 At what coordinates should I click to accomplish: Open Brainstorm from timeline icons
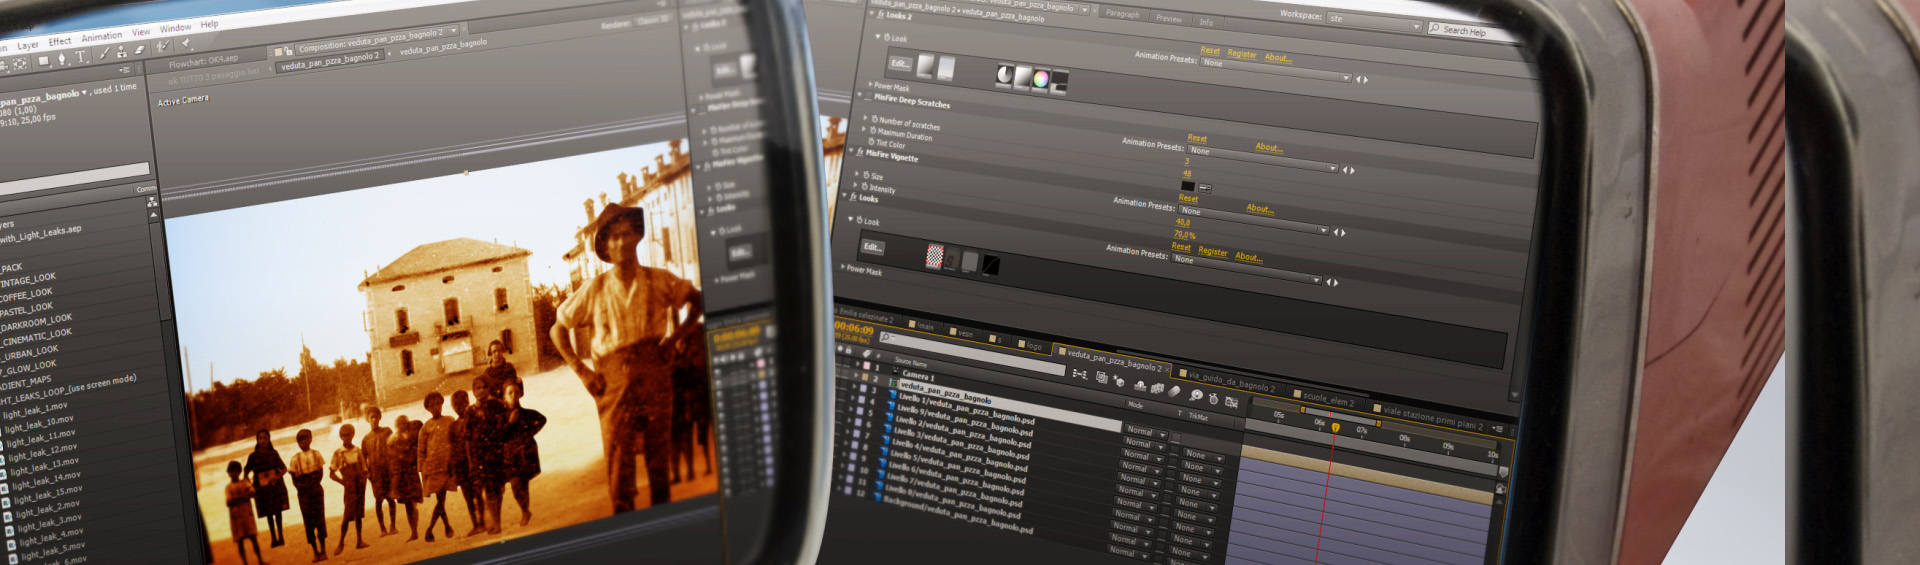1195,395
